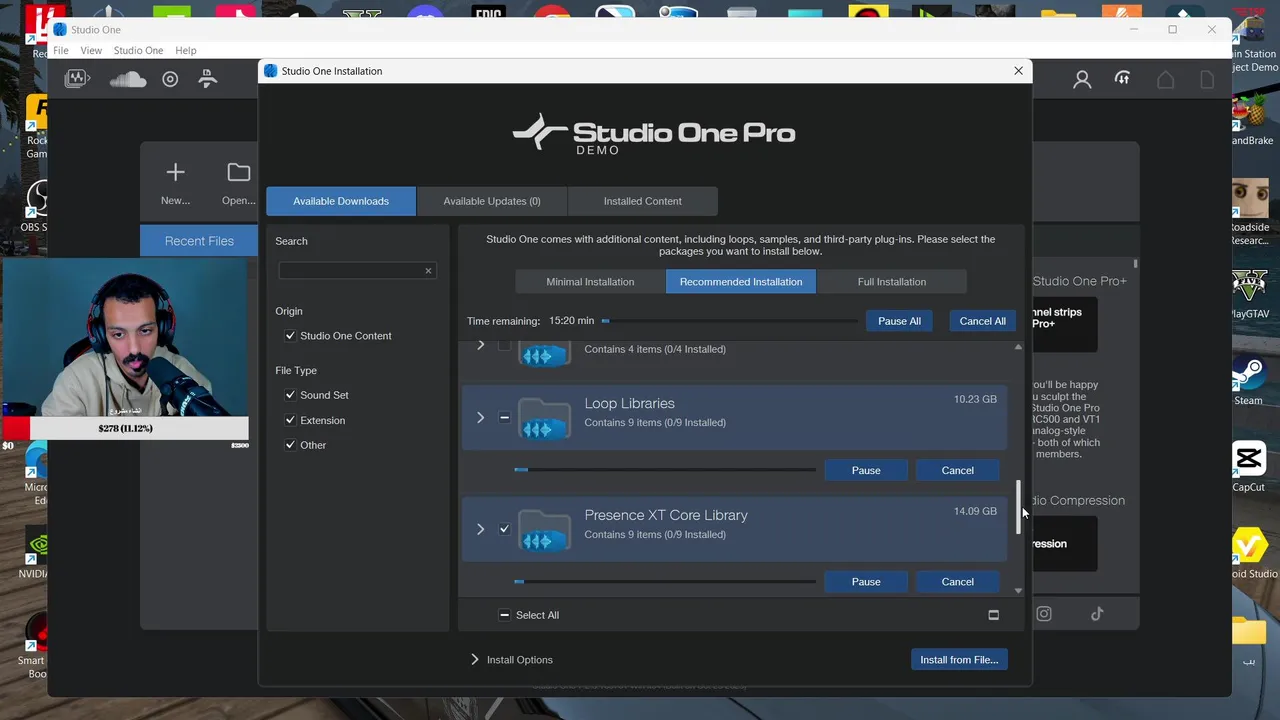Image resolution: width=1280 pixels, height=720 pixels.
Task: Click the circular record-style icon in Studio One toolbar
Action: click(170, 79)
